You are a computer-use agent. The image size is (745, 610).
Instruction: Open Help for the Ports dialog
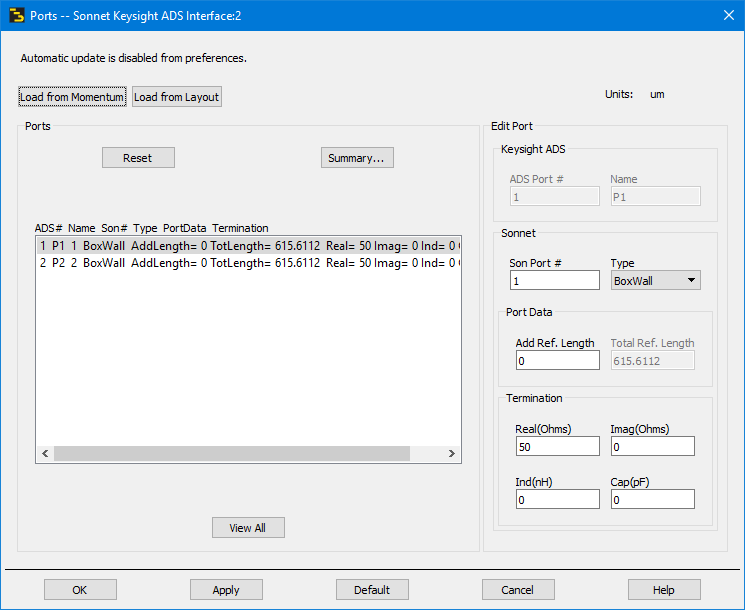(664, 590)
